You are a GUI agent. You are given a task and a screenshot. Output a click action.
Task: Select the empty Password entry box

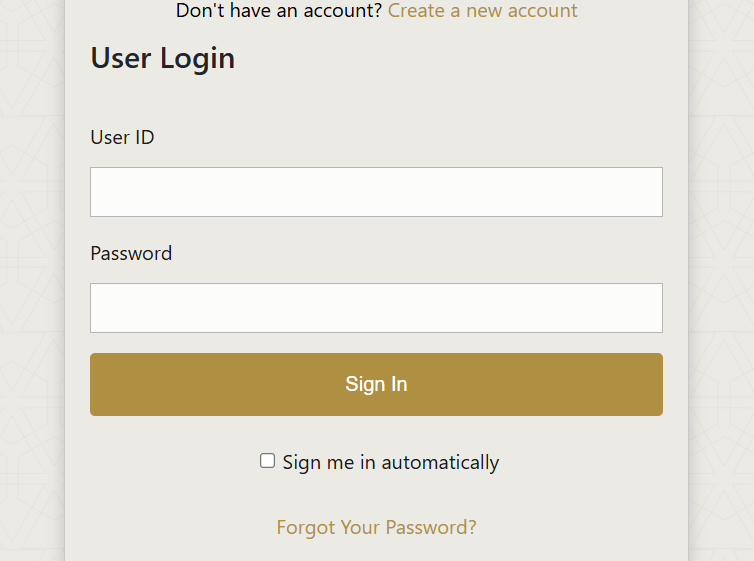[x=376, y=308]
